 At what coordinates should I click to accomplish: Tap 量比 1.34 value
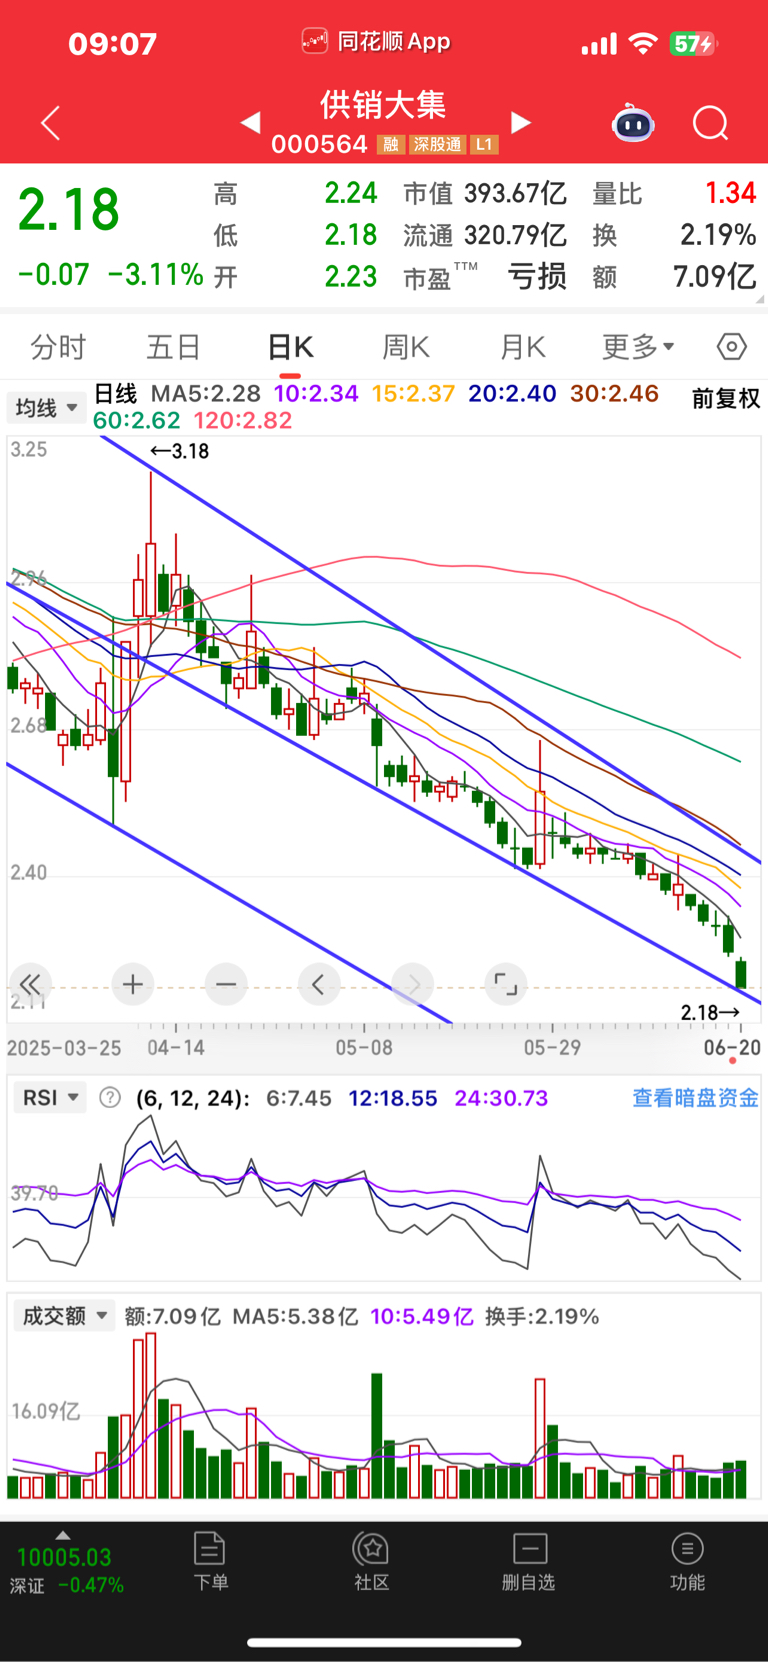point(674,193)
